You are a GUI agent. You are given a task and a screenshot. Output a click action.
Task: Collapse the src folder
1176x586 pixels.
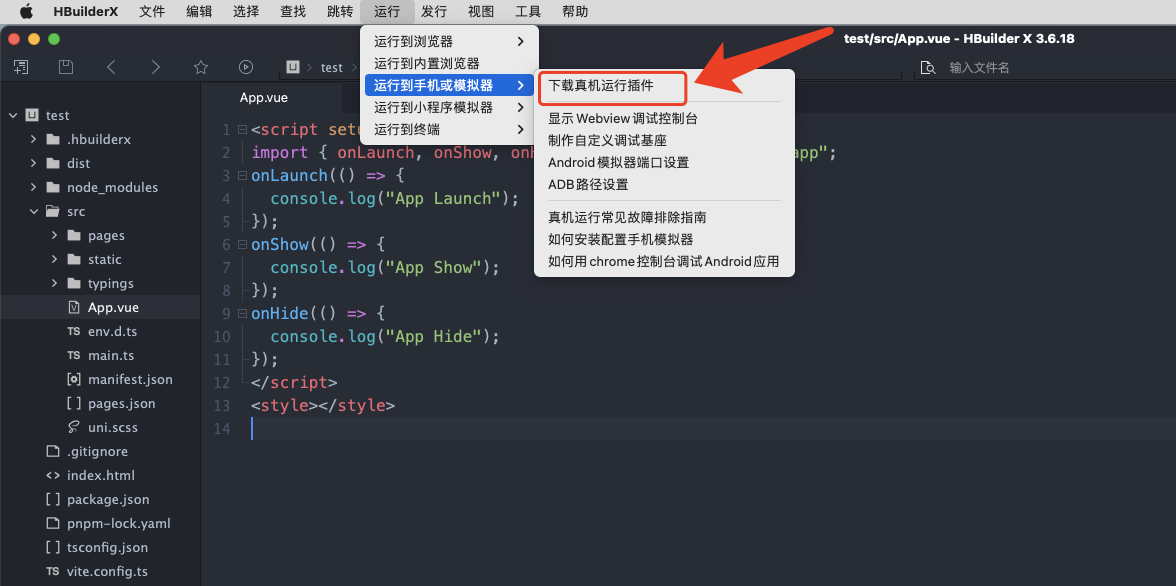coord(33,211)
